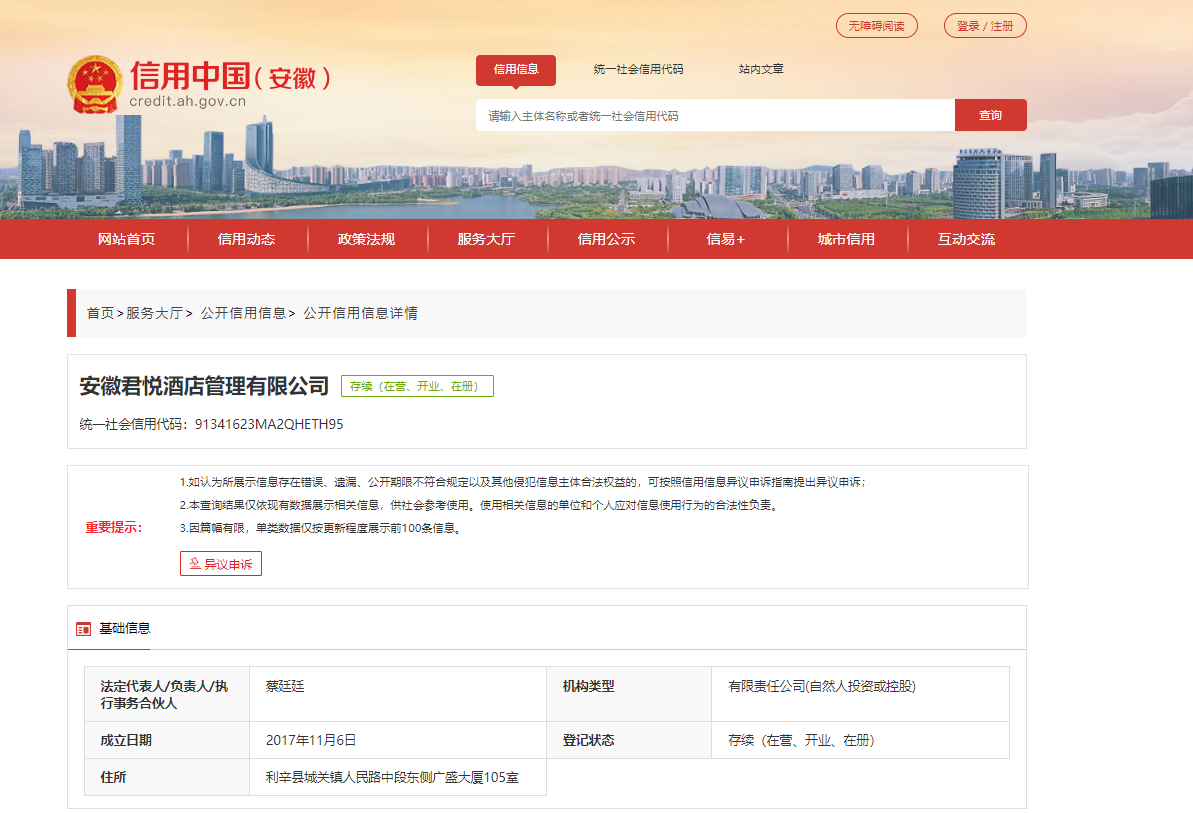The height and width of the screenshot is (814, 1193).
Task: Select the 城市信用 navigation item
Action: coord(847,239)
